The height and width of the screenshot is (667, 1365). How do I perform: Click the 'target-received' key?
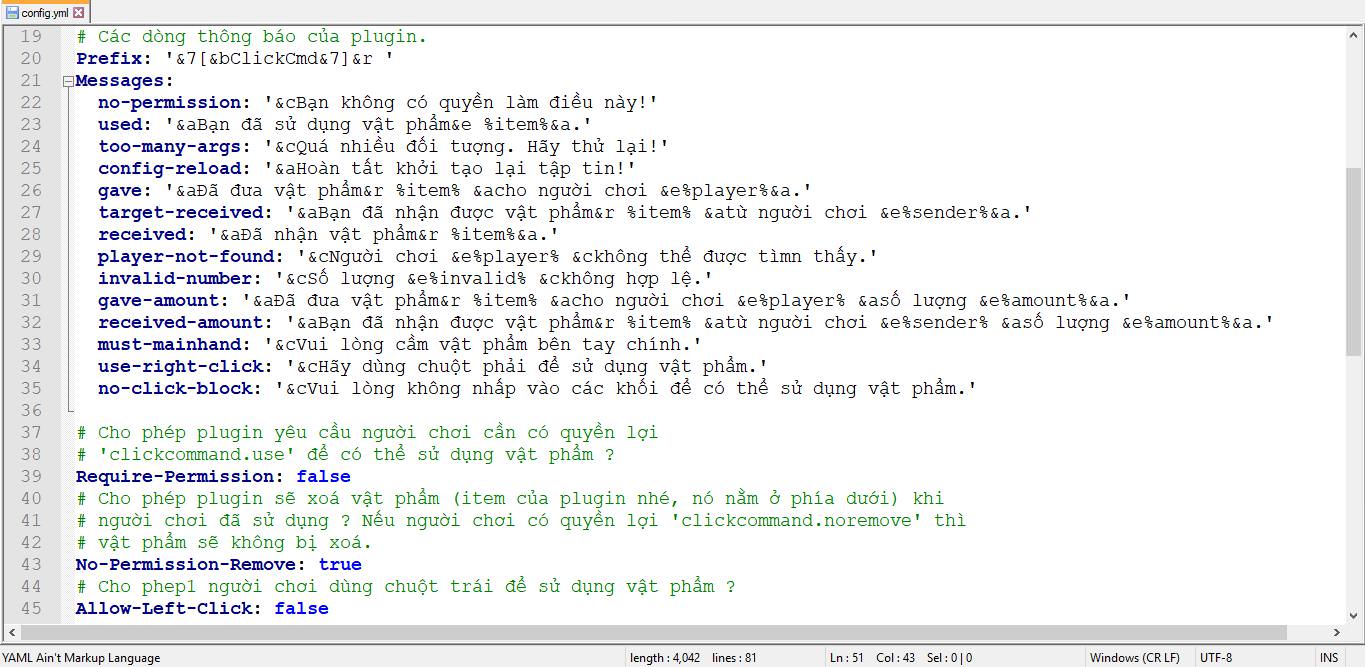(180, 213)
